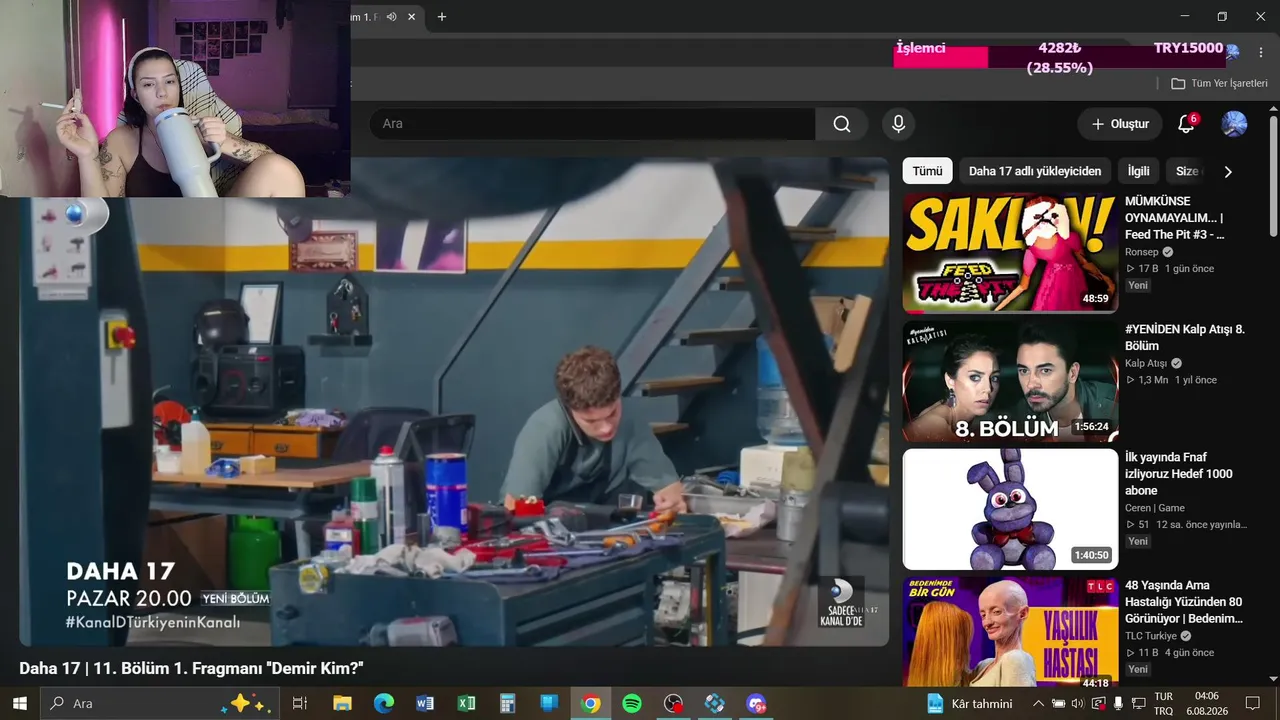Click the Oluştur create button
Screen dimensions: 1280x720
click(1120, 124)
